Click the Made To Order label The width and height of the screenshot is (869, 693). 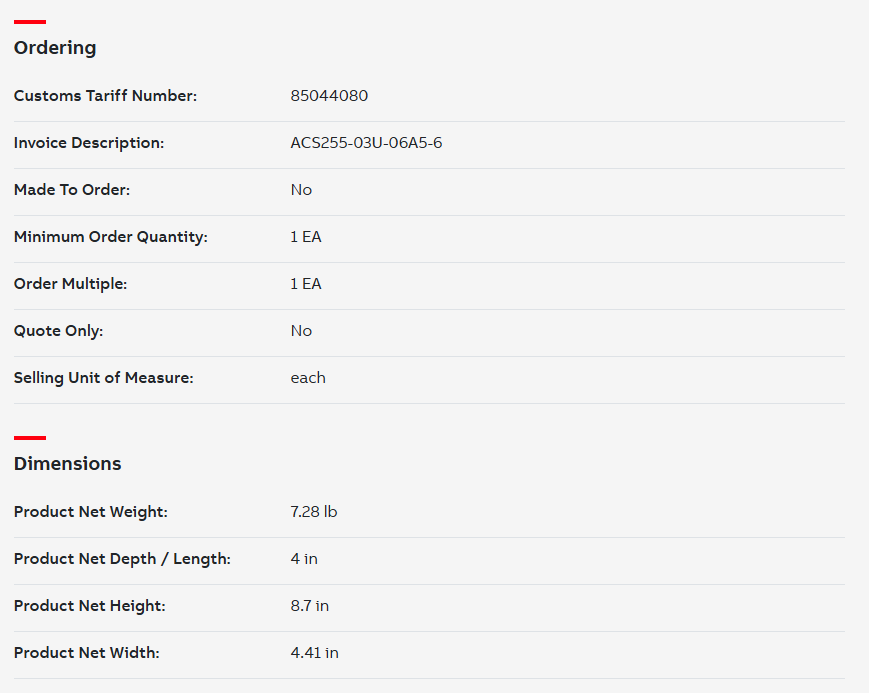(x=72, y=190)
